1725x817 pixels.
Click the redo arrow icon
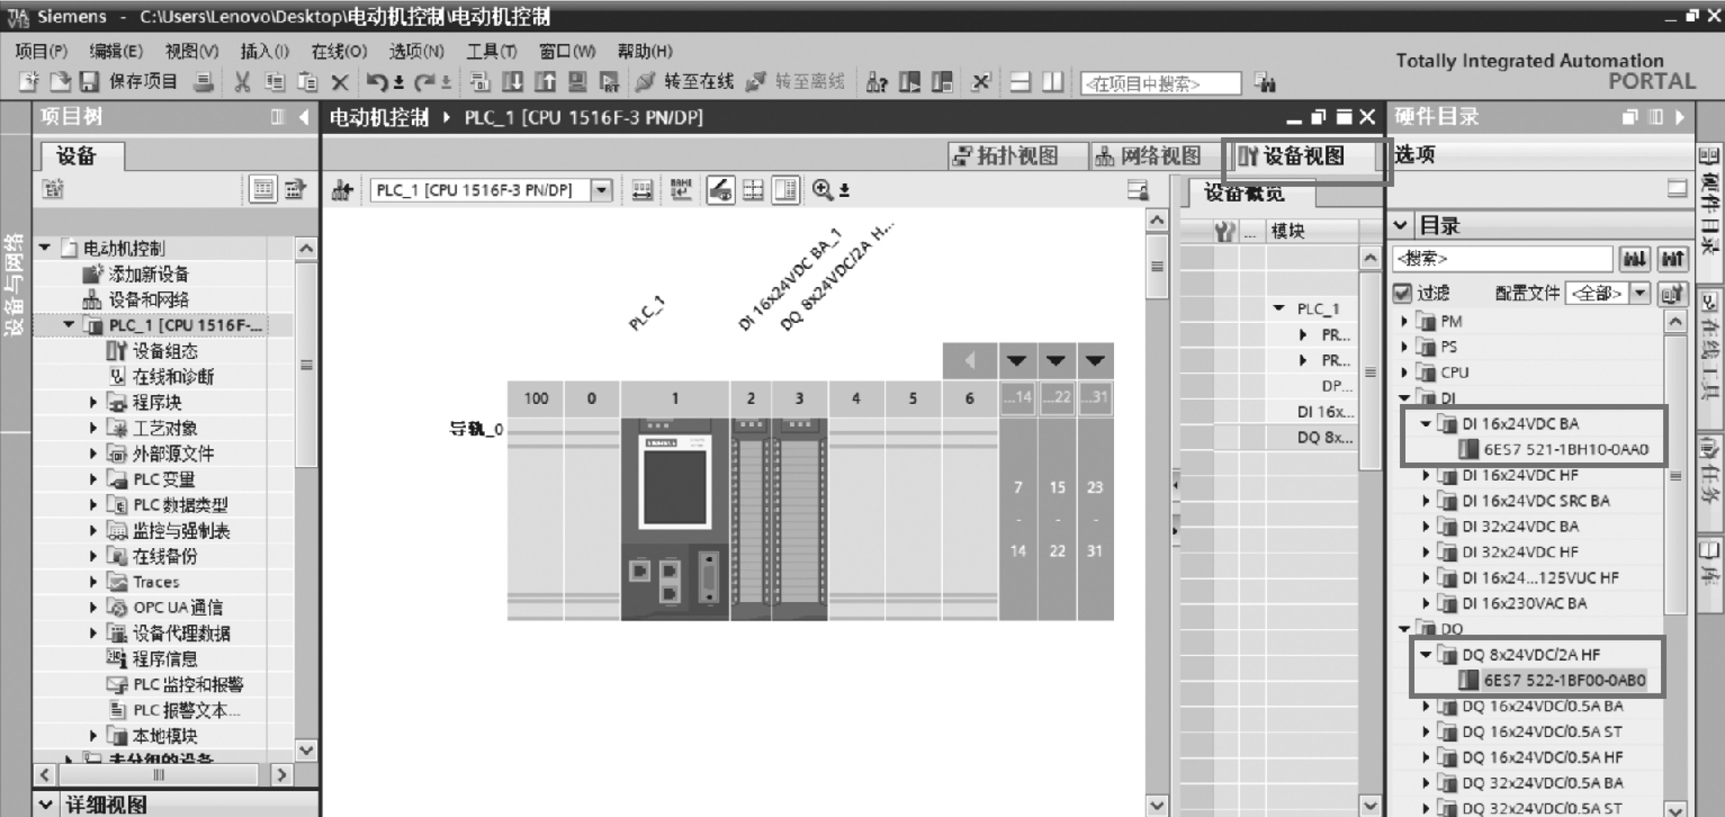(424, 82)
